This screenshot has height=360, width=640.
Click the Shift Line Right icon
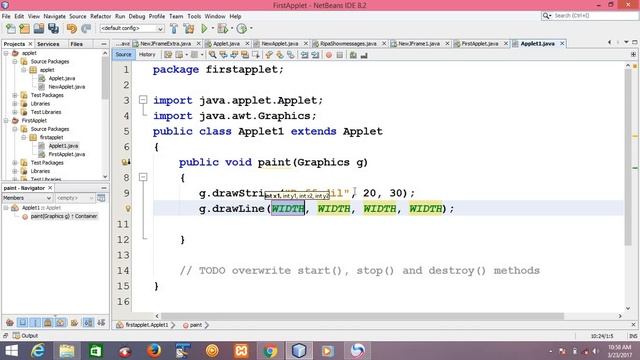tap(315, 55)
